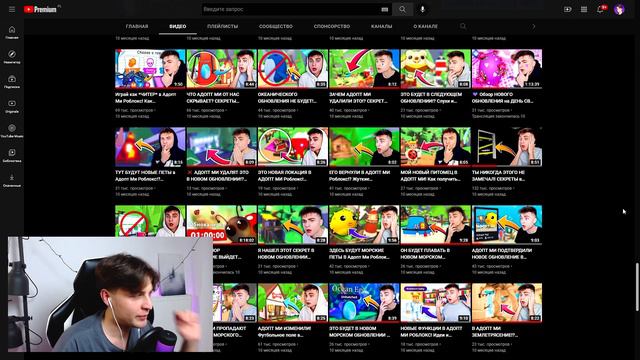Open YouTube Music in the sidebar
This screenshot has height=360, width=640.
(x=12, y=131)
